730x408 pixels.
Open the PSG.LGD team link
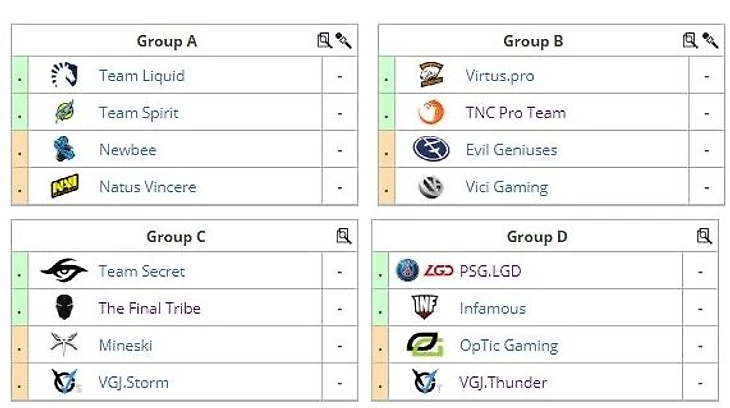pos(490,271)
